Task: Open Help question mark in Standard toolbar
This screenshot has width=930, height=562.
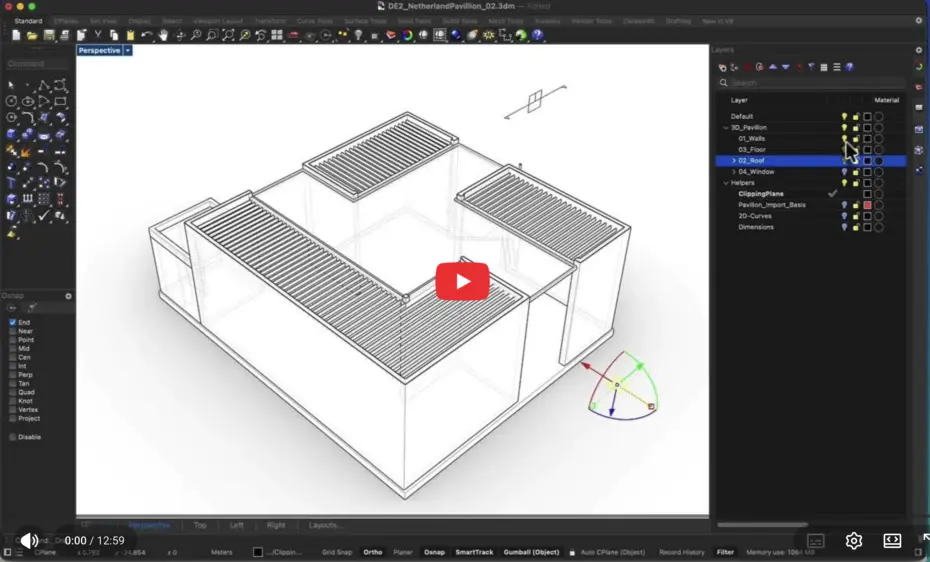Action: (x=537, y=36)
